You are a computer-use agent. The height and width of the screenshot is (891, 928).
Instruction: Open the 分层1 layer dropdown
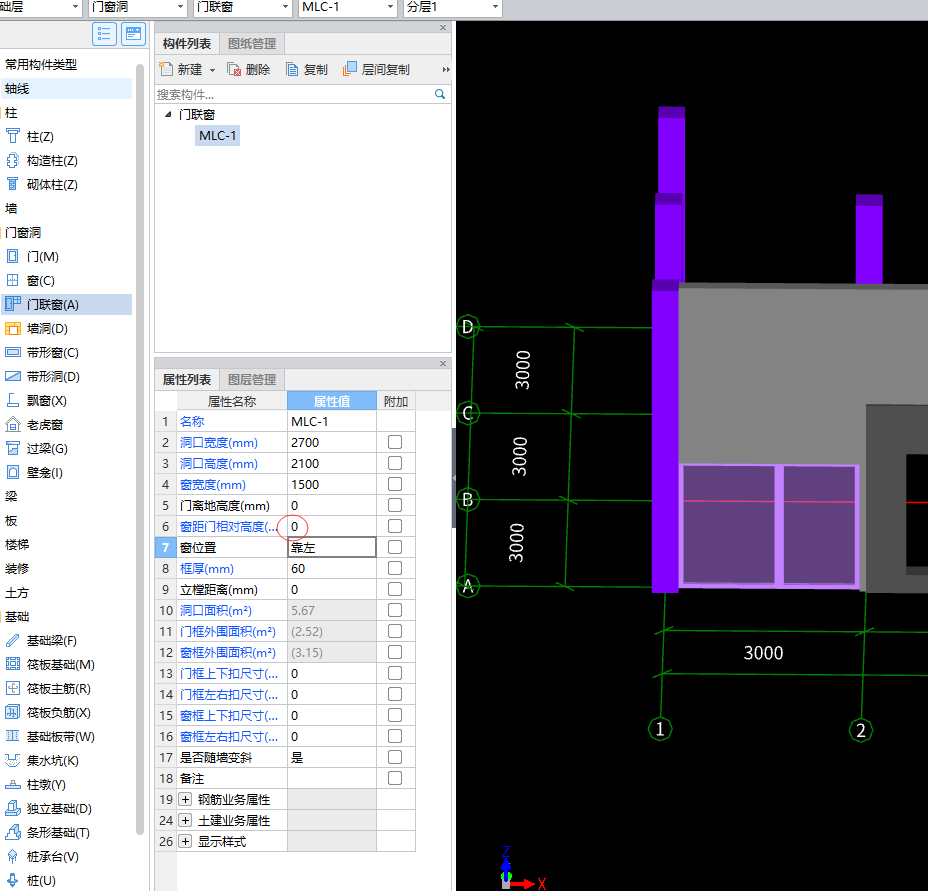coord(495,7)
